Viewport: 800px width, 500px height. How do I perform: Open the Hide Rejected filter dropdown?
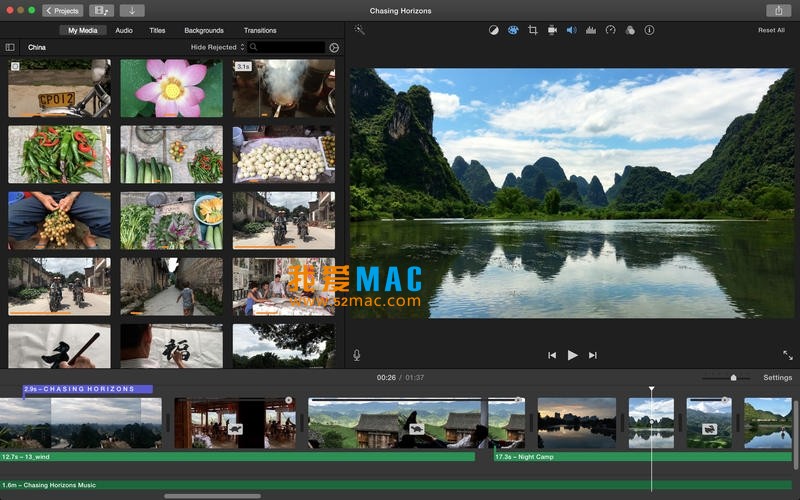(217, 47)
